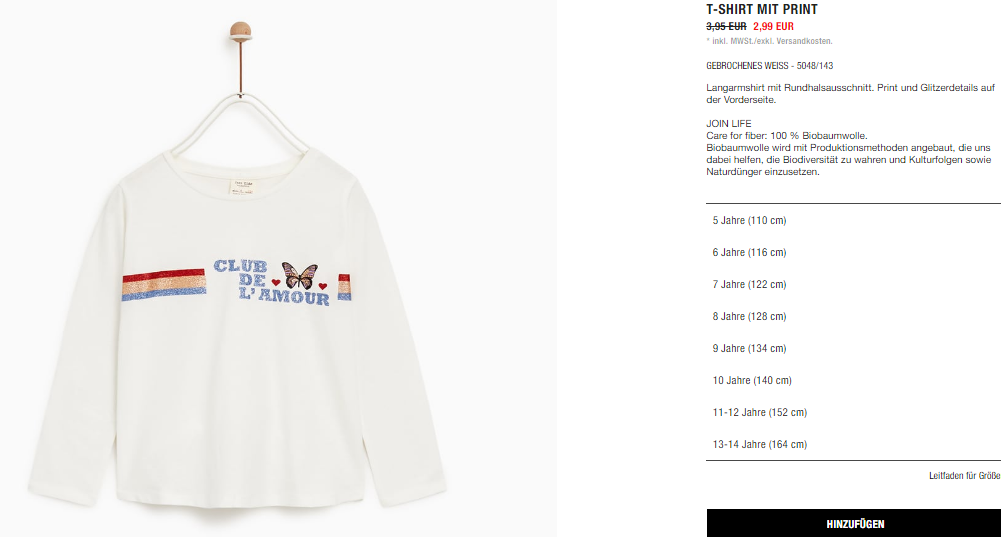
Task: Choose the 7 Jahre (122 cm) size
Action: (853, 284)
